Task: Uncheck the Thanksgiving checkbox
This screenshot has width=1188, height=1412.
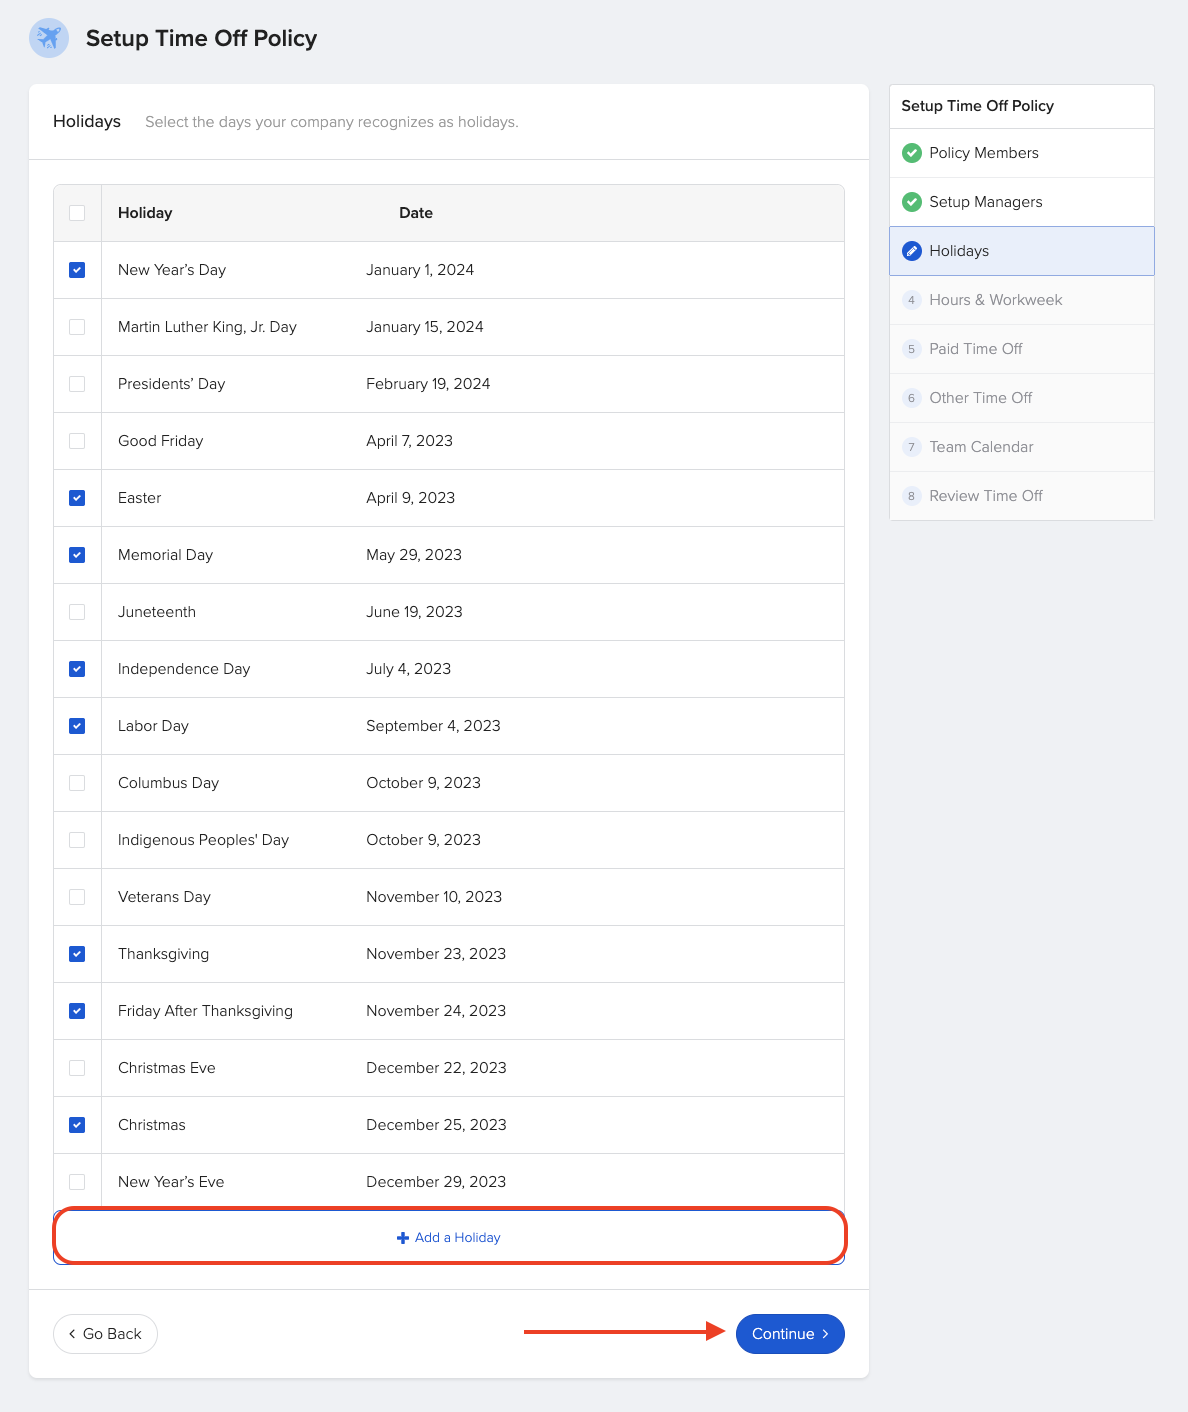Action: pyautogui.click(x=77, y=954)
